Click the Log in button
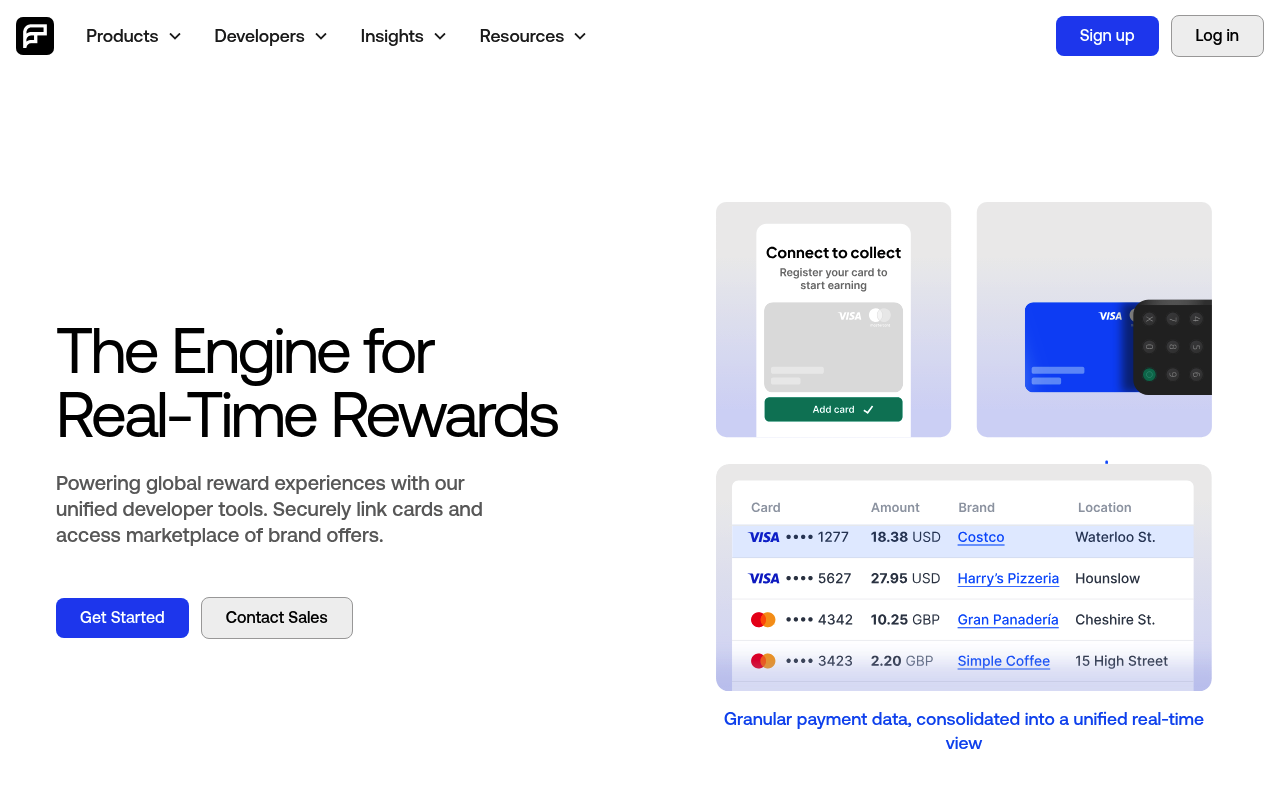Screen dimensions: 1280x800 (x=1217, y=36)
